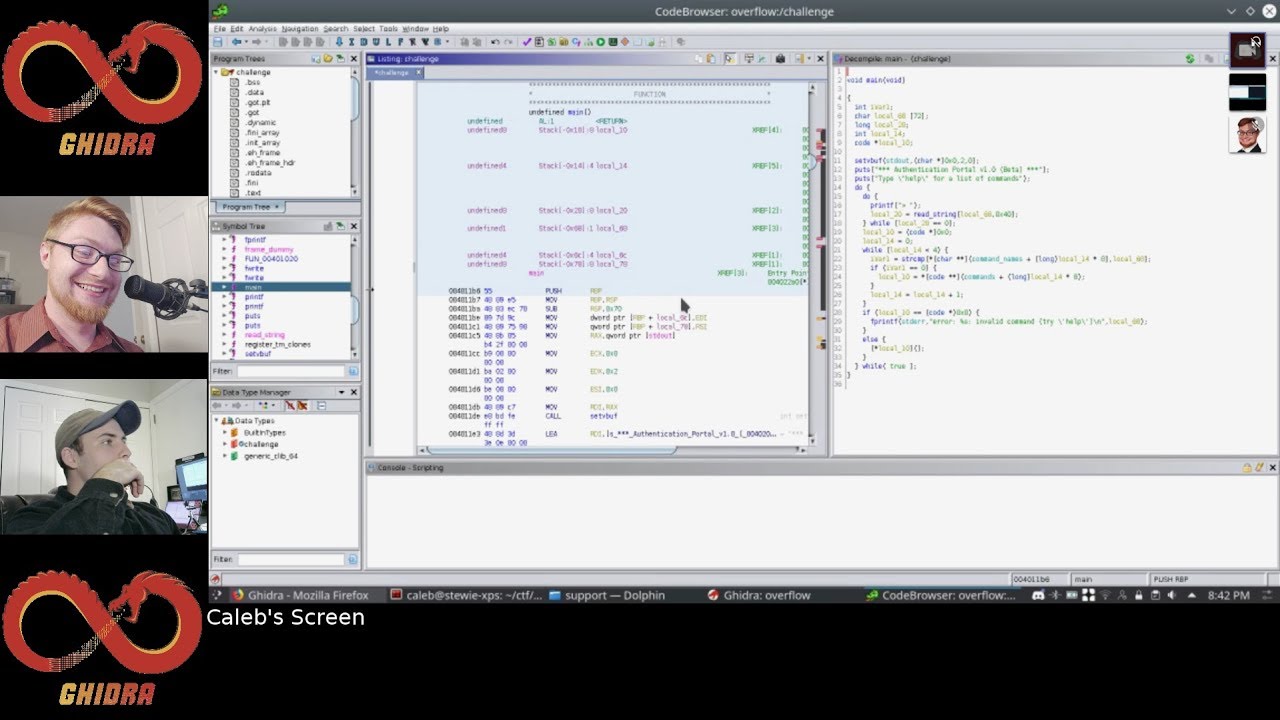Switch to the challenge listing tab
Screen dimensions: 1280x720
(392, 73)
